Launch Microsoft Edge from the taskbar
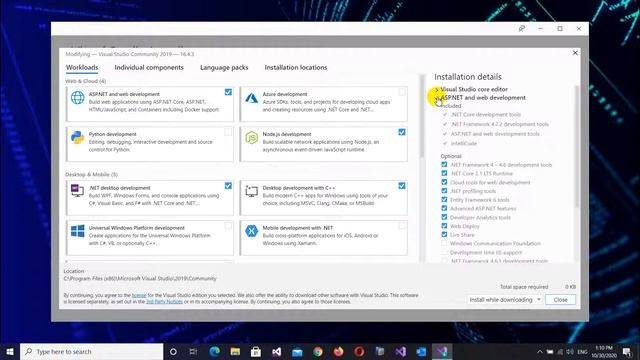Screen dimensions: 640x360 pos(214,351)
